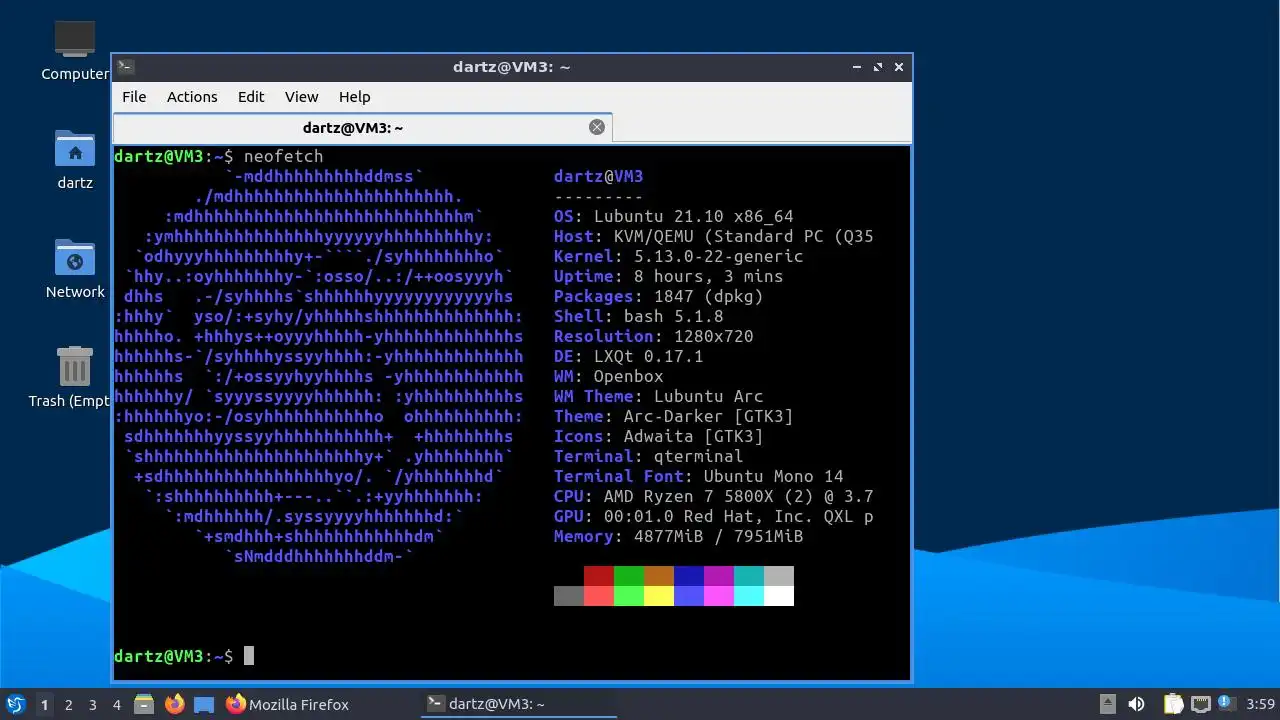Open the File menu
This screenshot has height=720, width=1280.
[134, 97]
